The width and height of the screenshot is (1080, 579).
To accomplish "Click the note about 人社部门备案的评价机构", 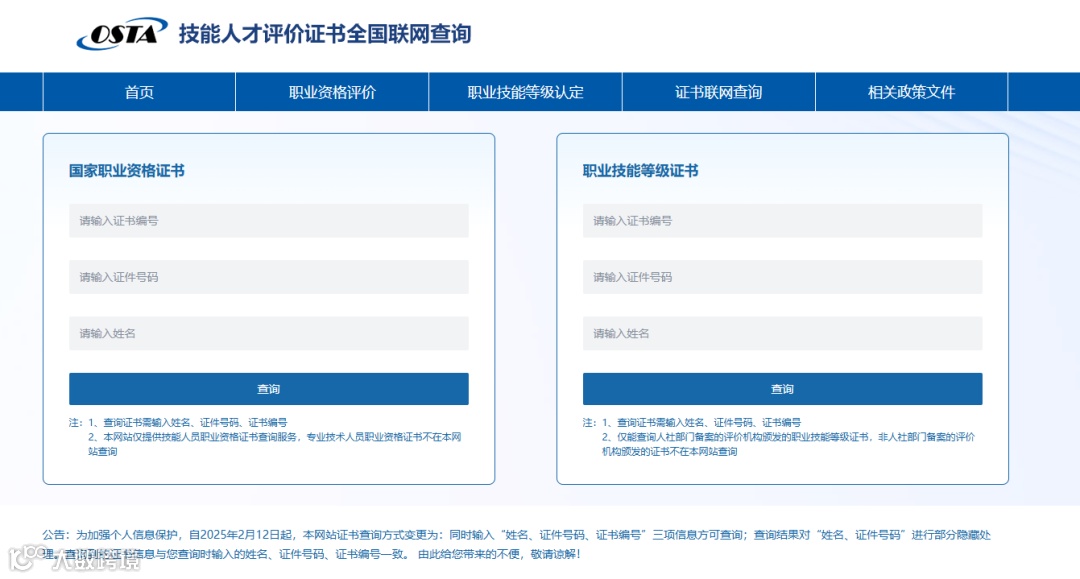I will tap(788, 444).
